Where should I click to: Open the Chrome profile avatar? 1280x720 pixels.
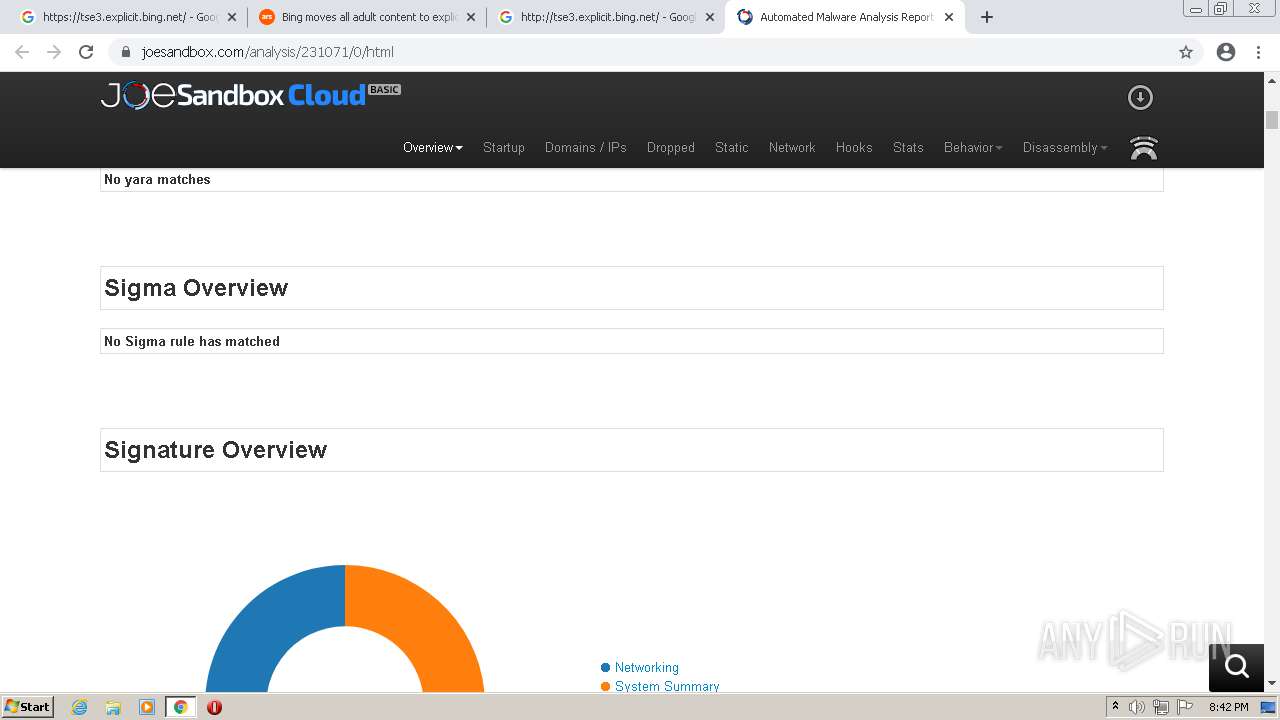pyautogui.click(x=1226, y=52)
